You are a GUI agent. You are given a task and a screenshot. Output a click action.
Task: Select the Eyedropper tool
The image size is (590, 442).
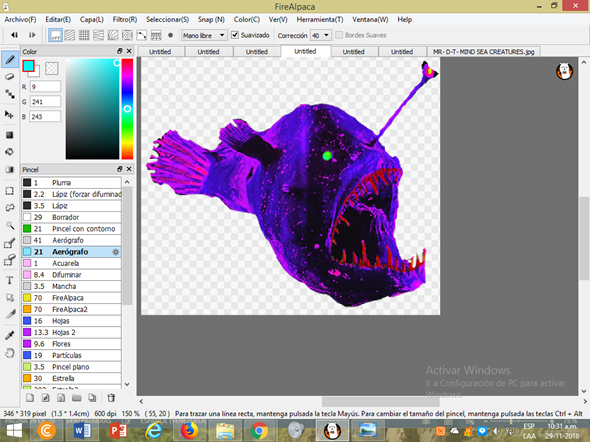10,335
